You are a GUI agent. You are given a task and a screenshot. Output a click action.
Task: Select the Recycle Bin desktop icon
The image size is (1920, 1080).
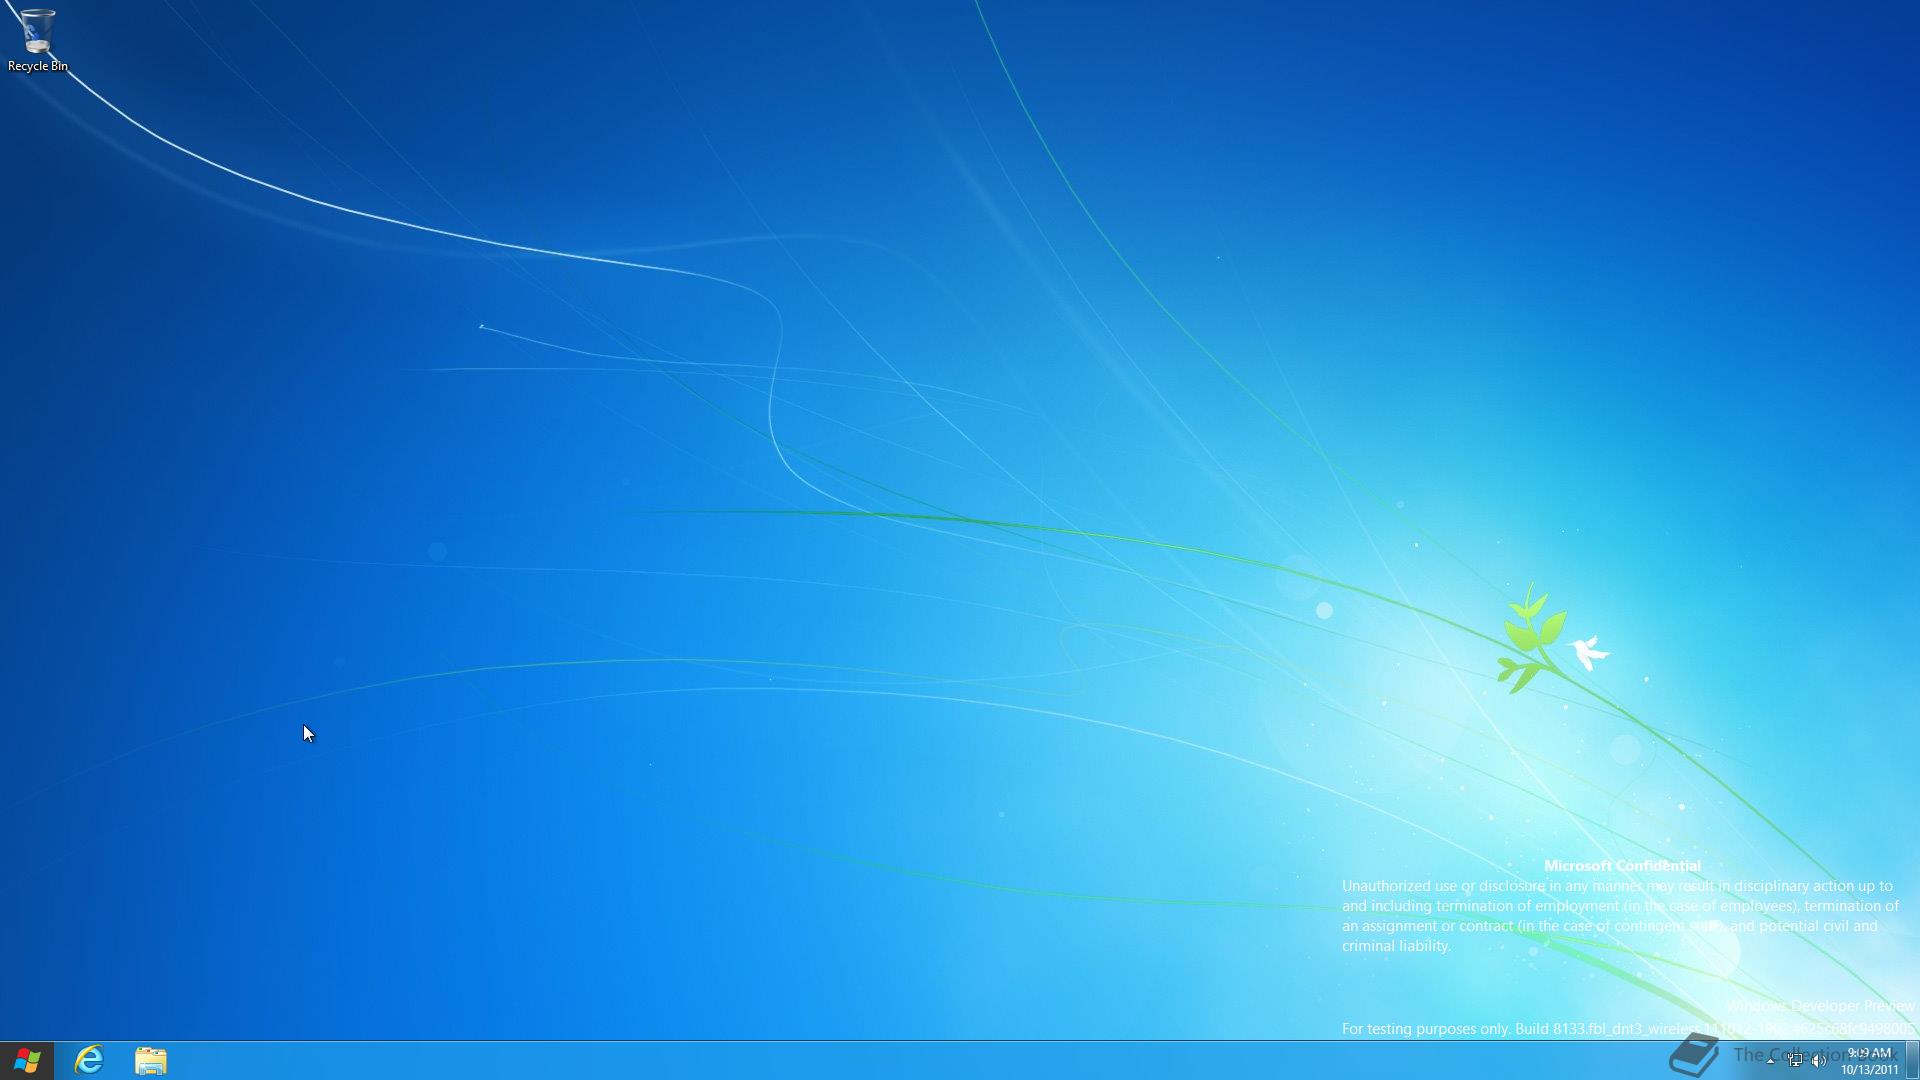point(37,30)
